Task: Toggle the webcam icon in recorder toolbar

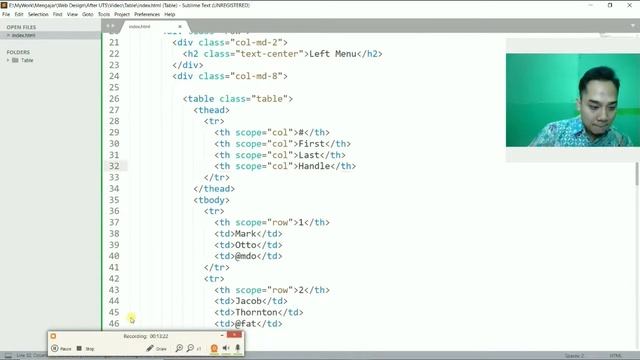Action: (214, 348)
